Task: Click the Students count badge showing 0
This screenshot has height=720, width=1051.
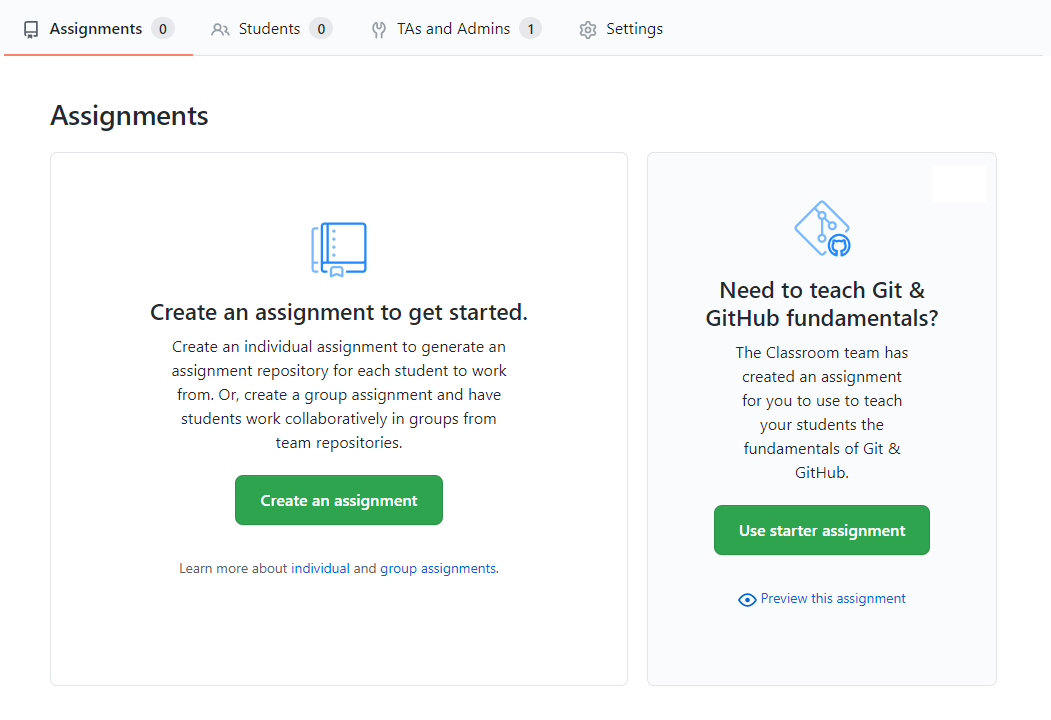Action: point(321,29)
